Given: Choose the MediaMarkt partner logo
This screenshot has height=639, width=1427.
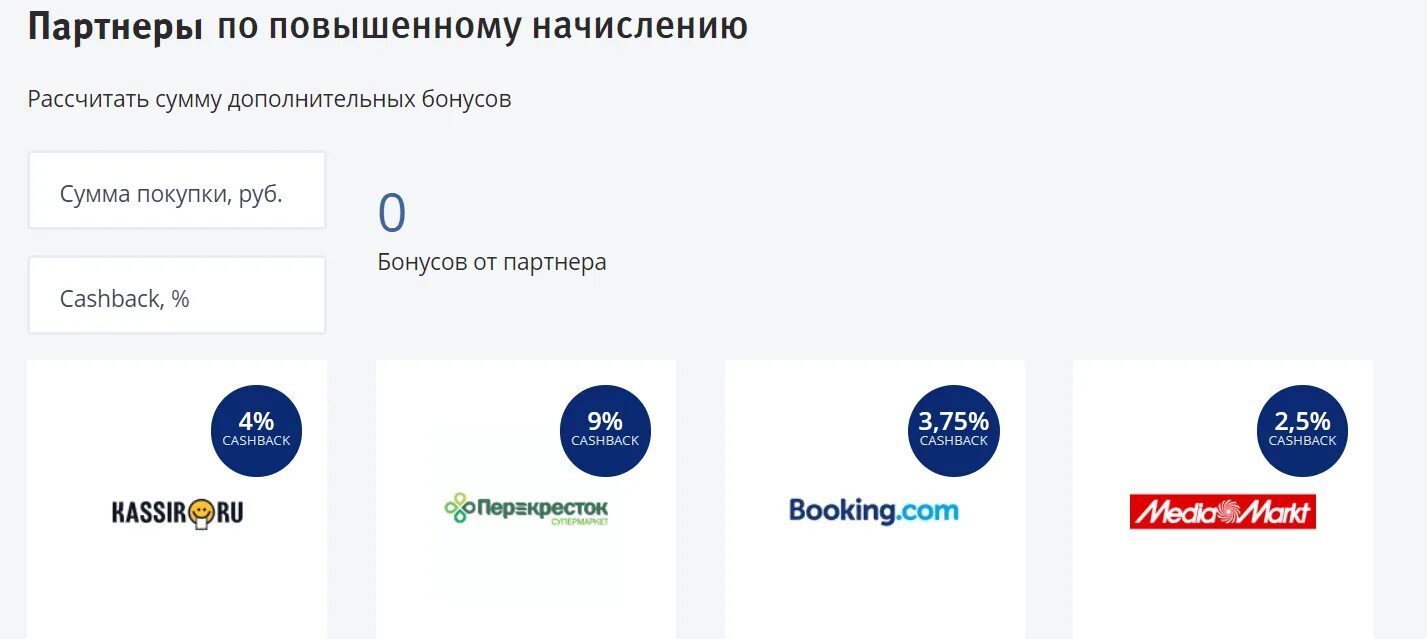Looking at the screenshot, I should 1222,511.
